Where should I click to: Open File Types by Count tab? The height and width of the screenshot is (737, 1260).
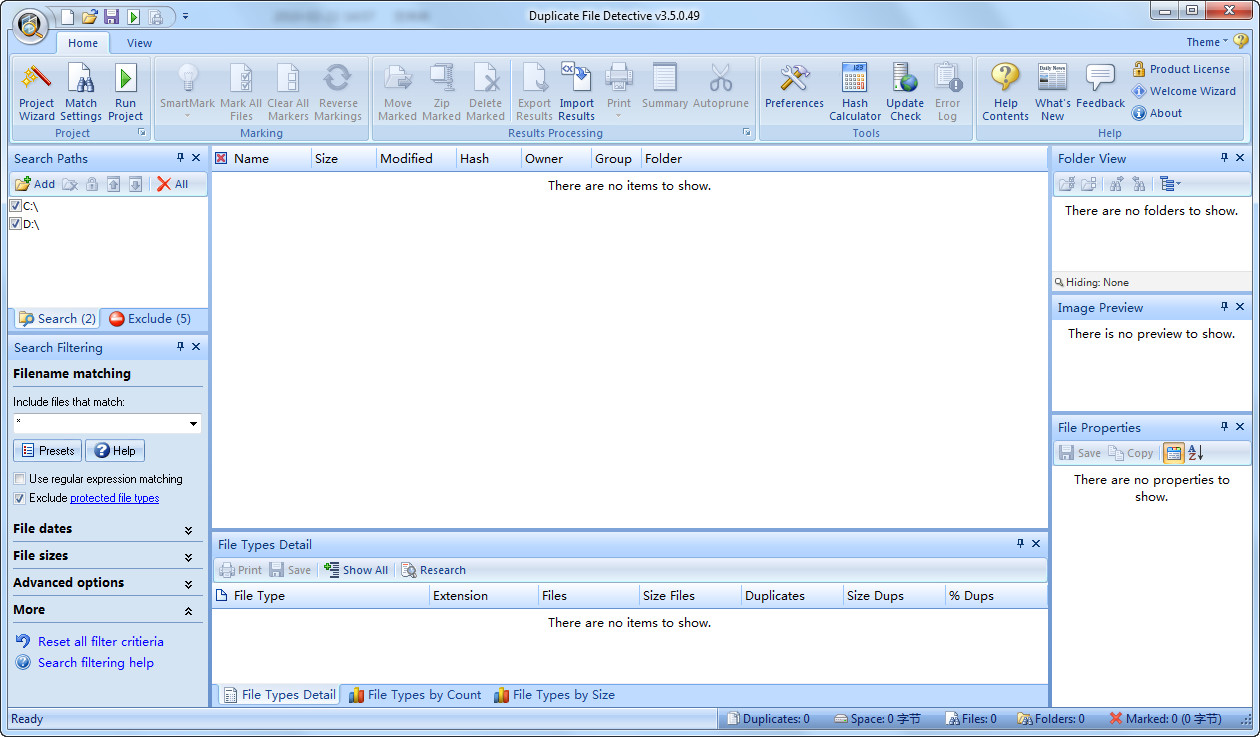click(415, 695)
